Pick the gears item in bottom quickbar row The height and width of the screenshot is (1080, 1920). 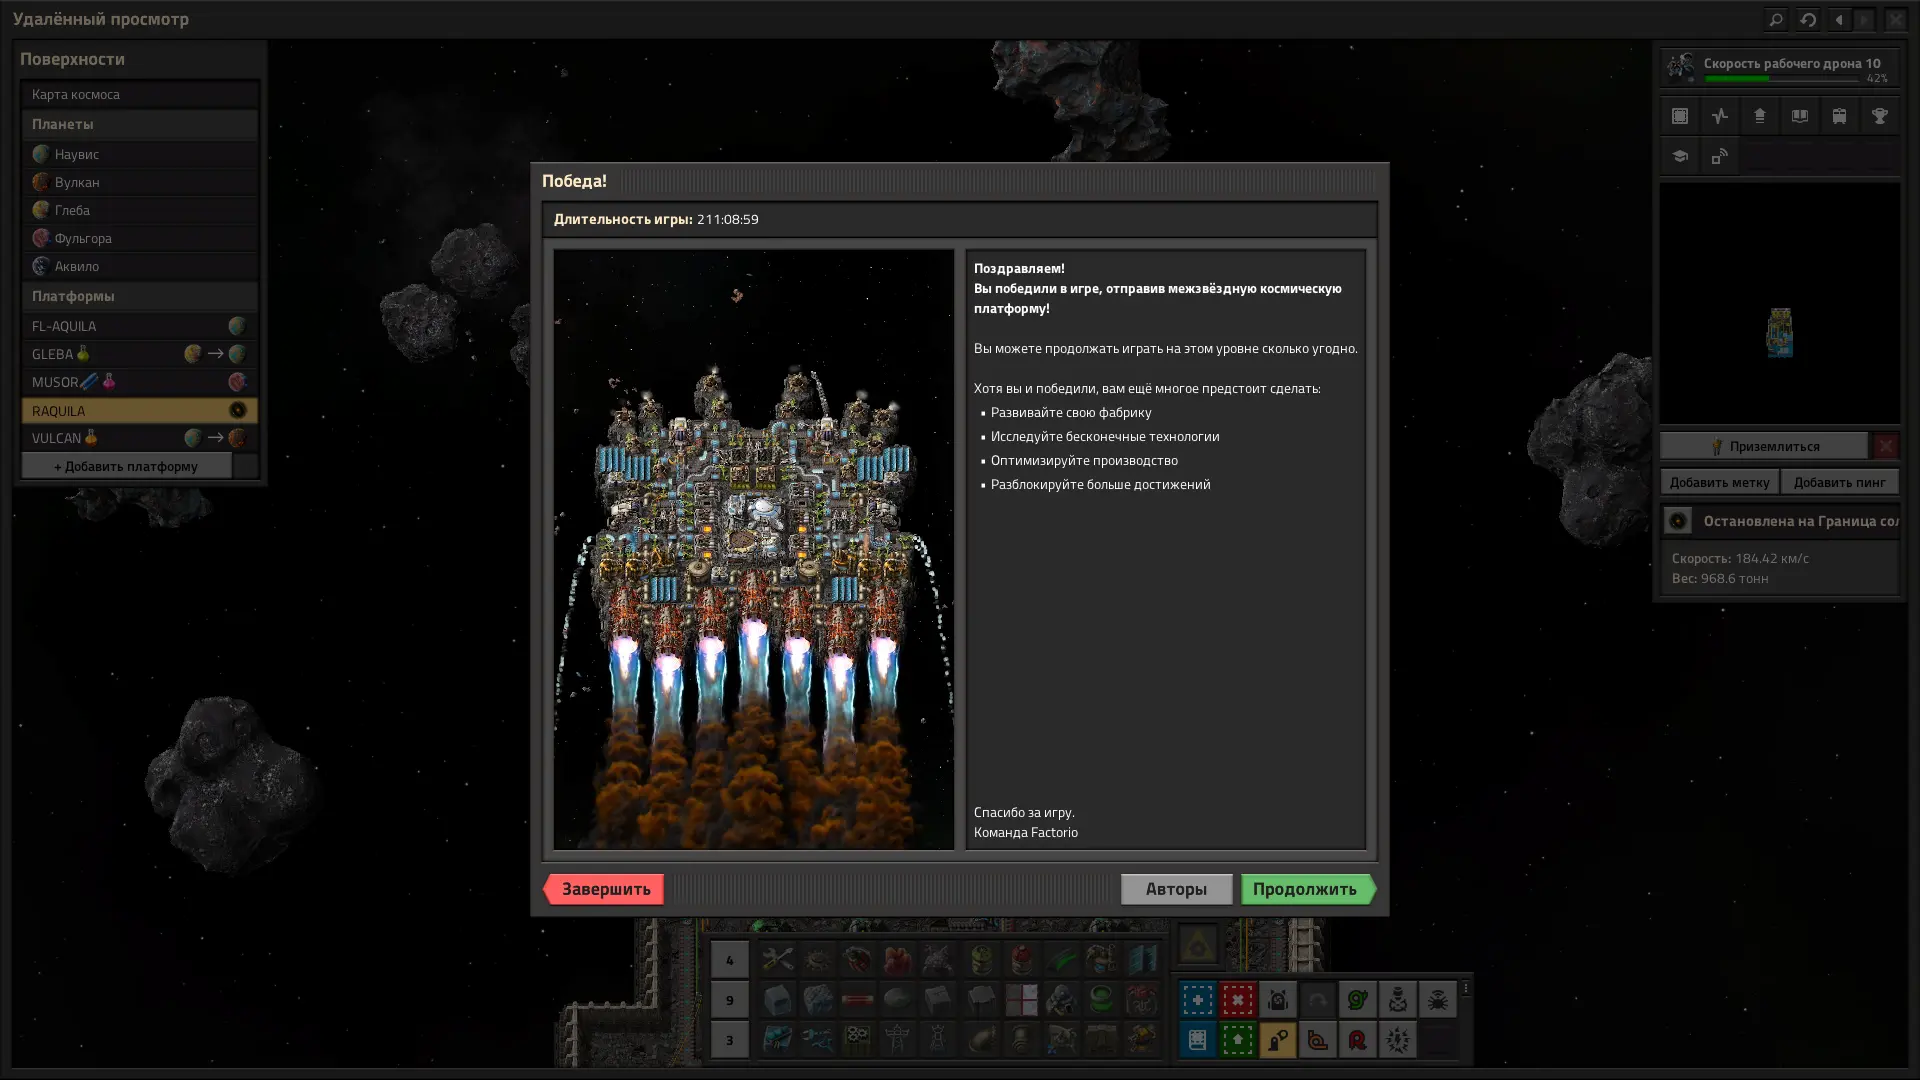click(857, 1039)
